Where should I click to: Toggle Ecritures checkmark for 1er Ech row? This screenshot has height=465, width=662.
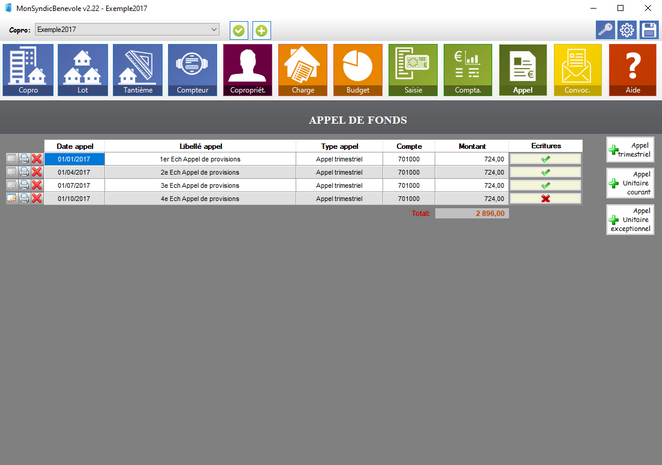(545, 159)
